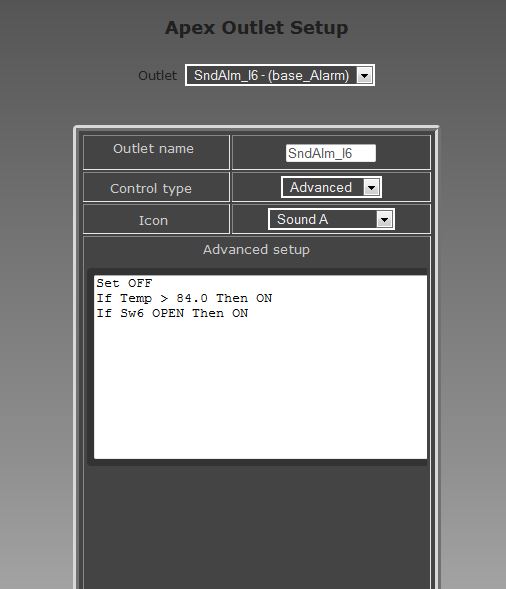Click the Advanced text in Control type box
The width and height of the screenshot is (506, 589).
[321, 187]
